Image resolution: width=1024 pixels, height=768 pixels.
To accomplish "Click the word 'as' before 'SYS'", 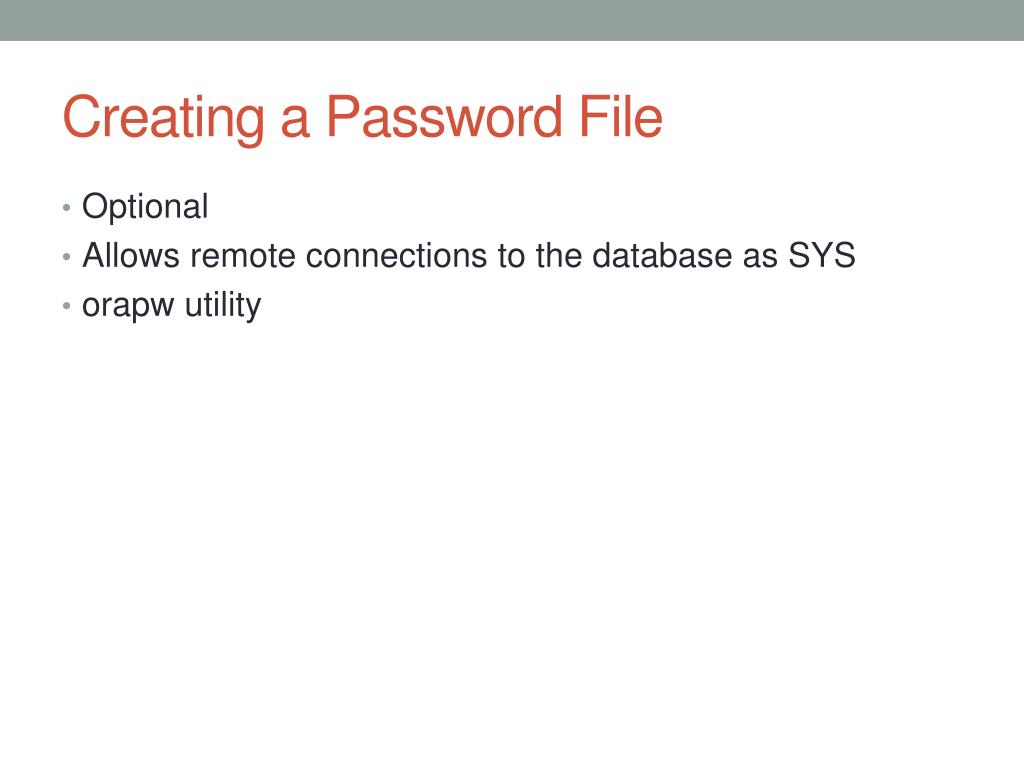I will [x=760, y=257].
